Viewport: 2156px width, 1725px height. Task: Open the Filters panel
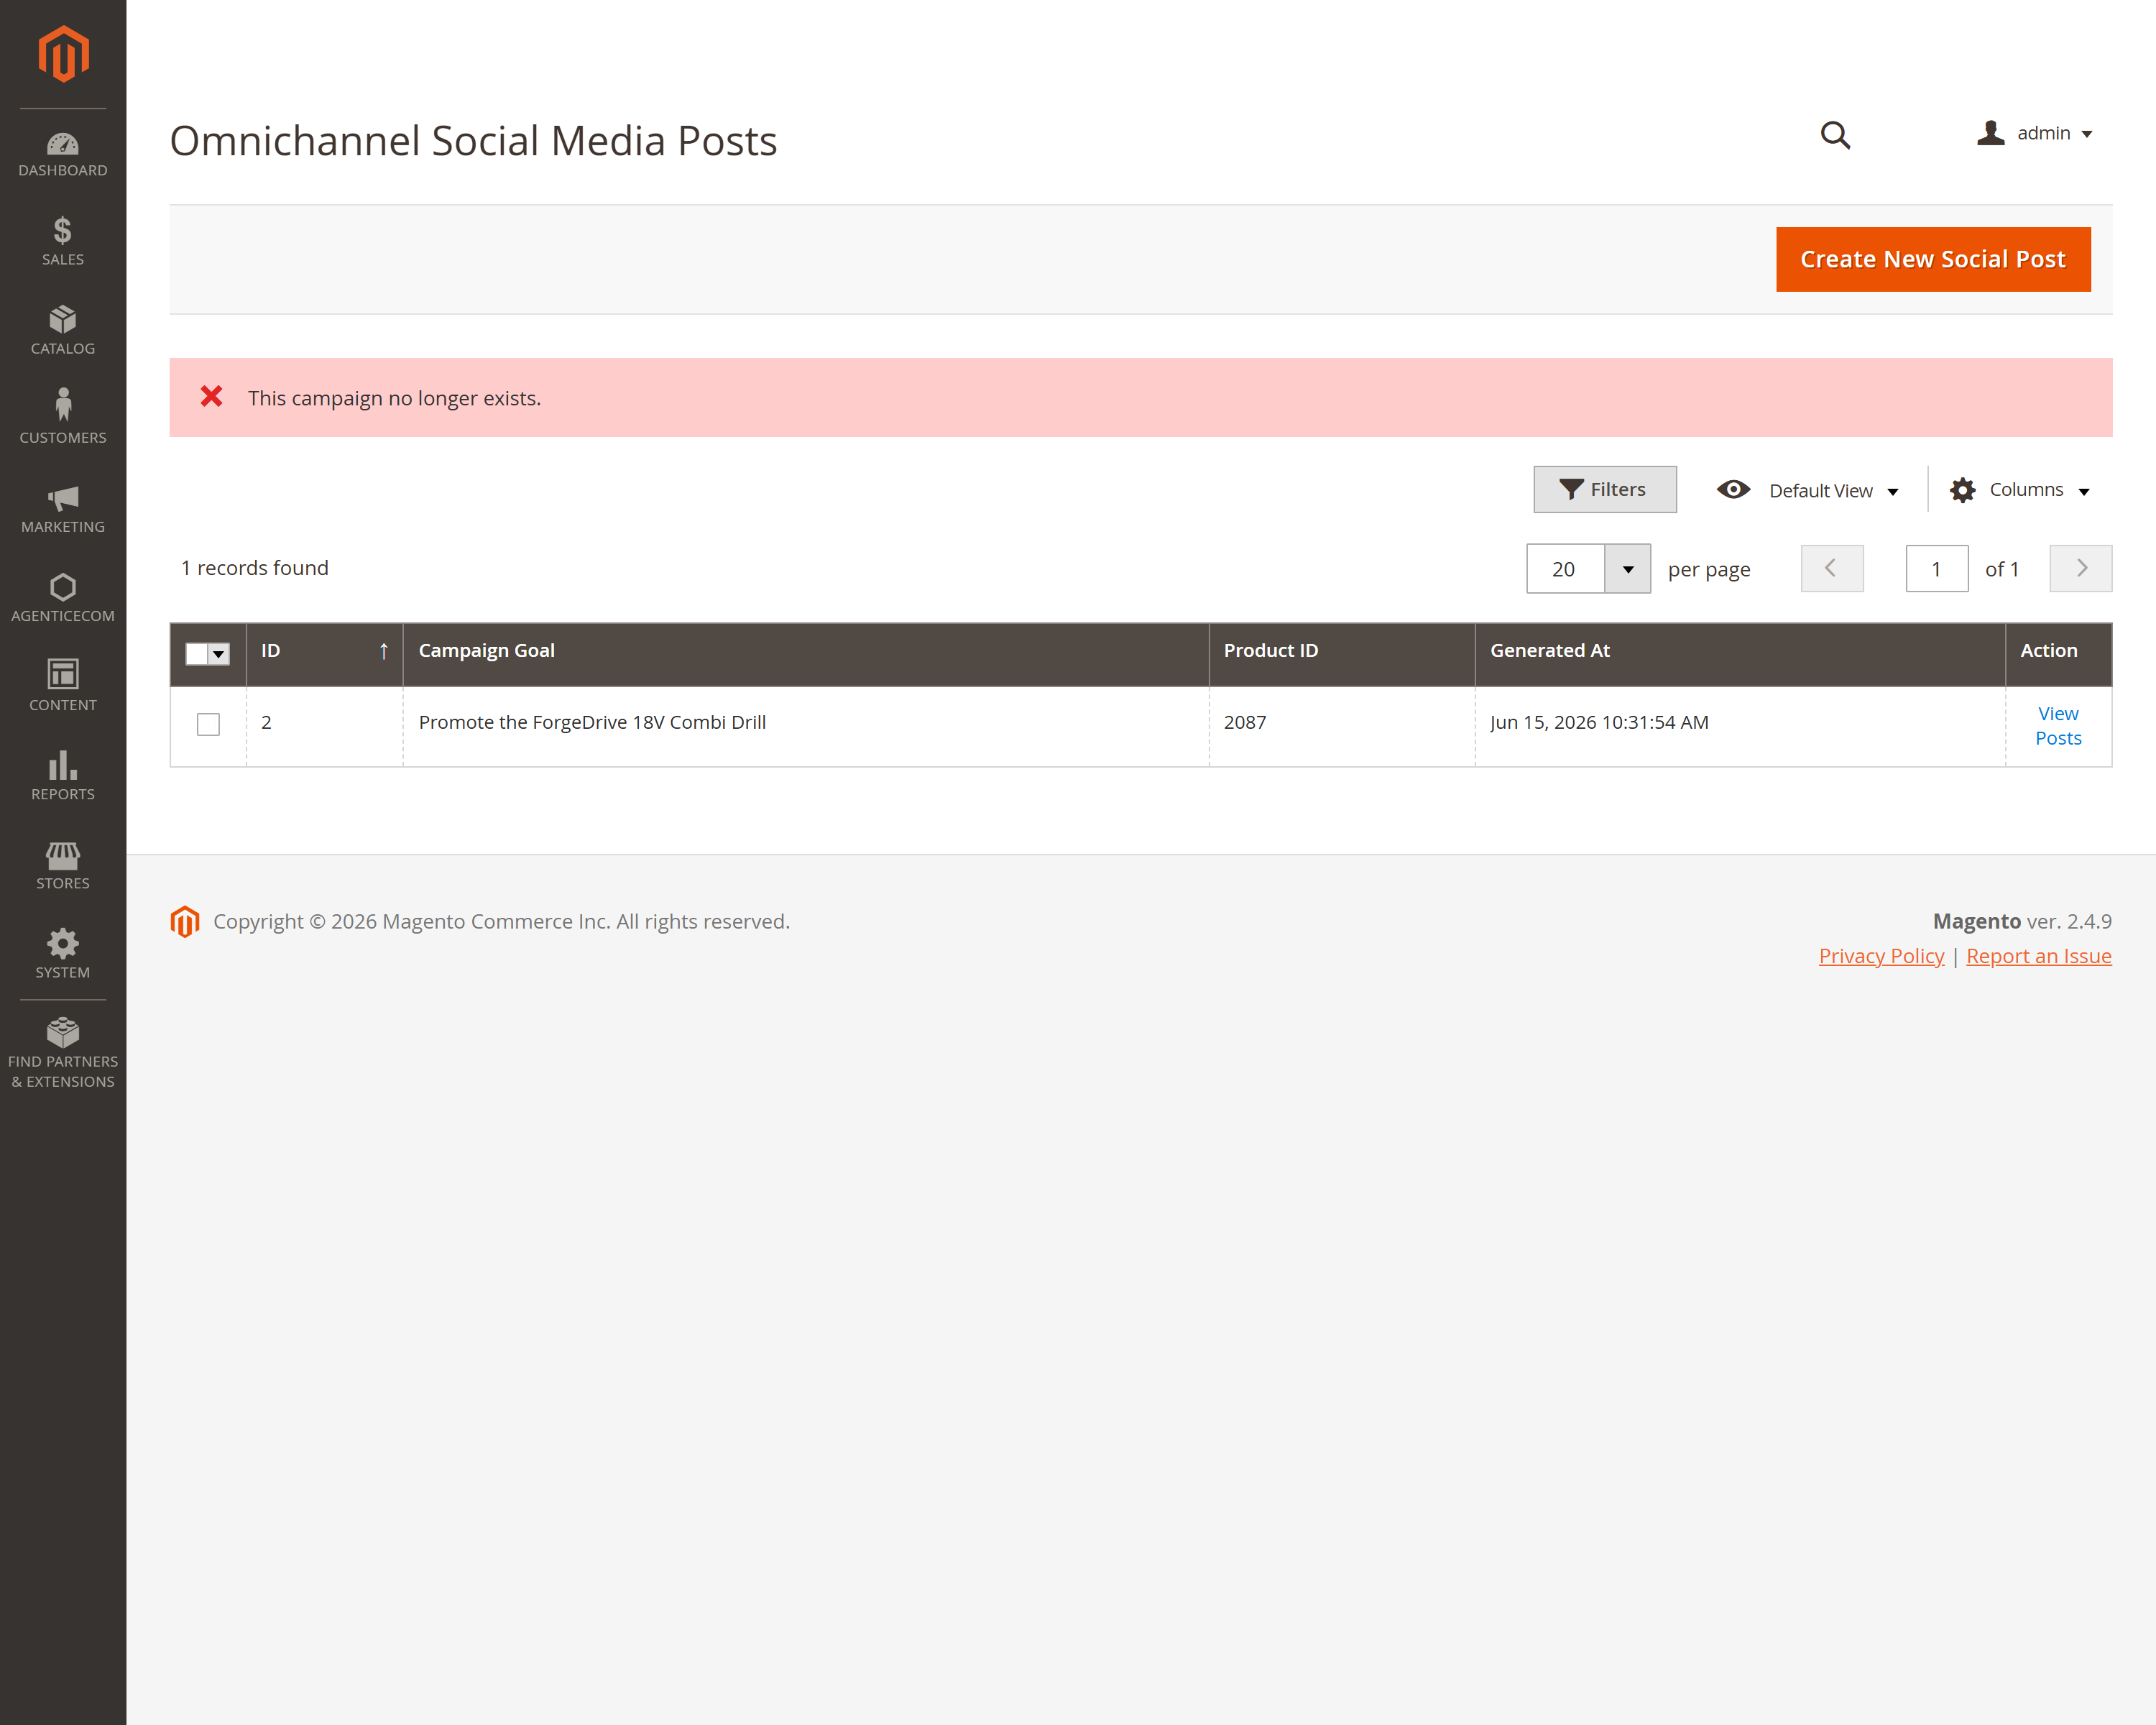(x=1605, y=489)
